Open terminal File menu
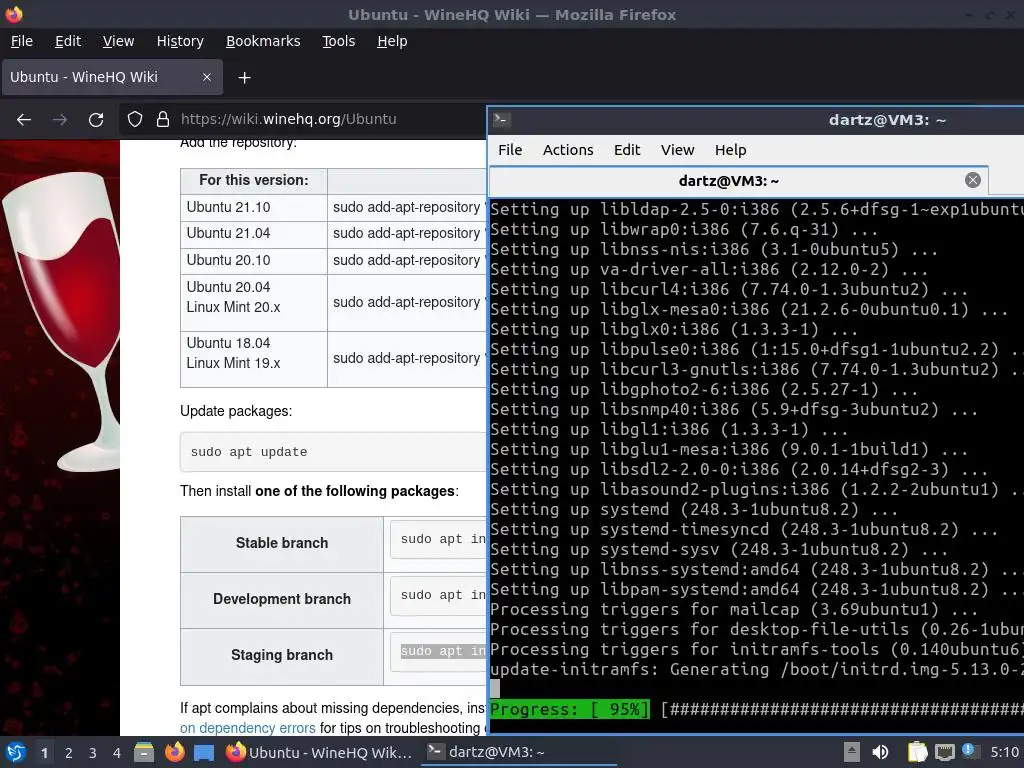The height and width of the screenshot is (768, 1024). [x=510, y=150]
